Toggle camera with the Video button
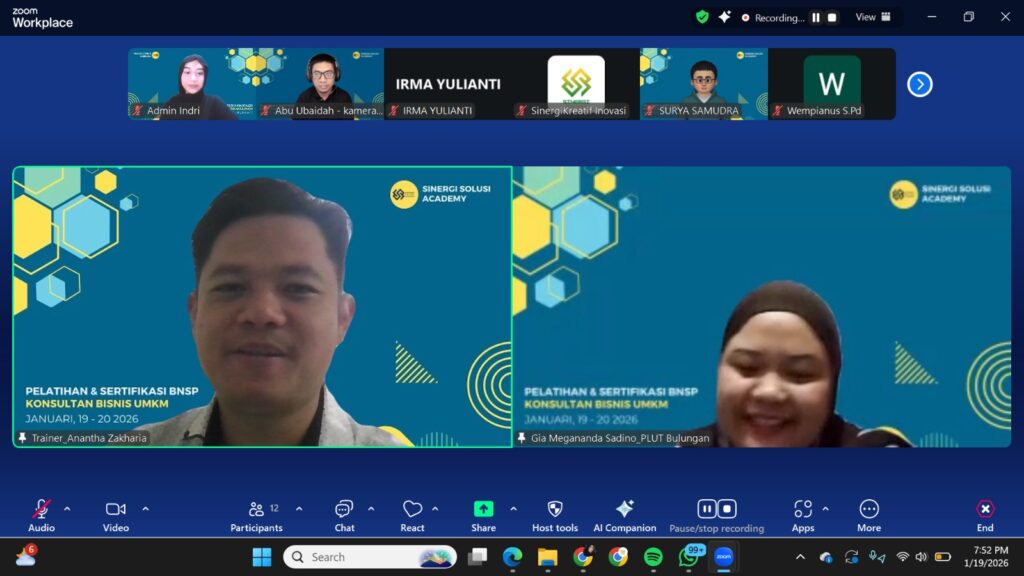This screenshot has height=576, width=1024. (116, 510)
